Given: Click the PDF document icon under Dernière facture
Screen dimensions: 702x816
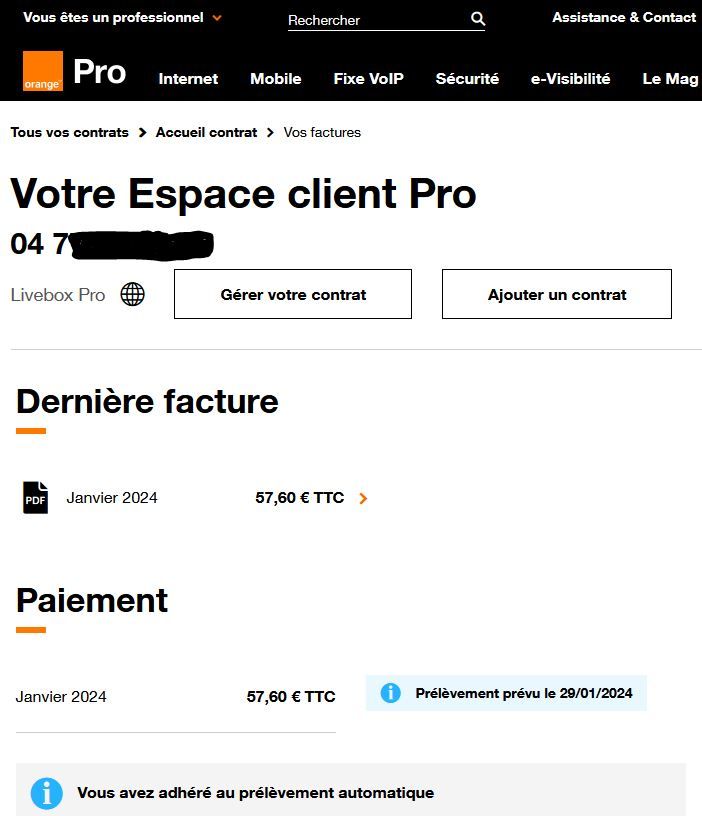Looking at the screenshot, I should [34, 497].
